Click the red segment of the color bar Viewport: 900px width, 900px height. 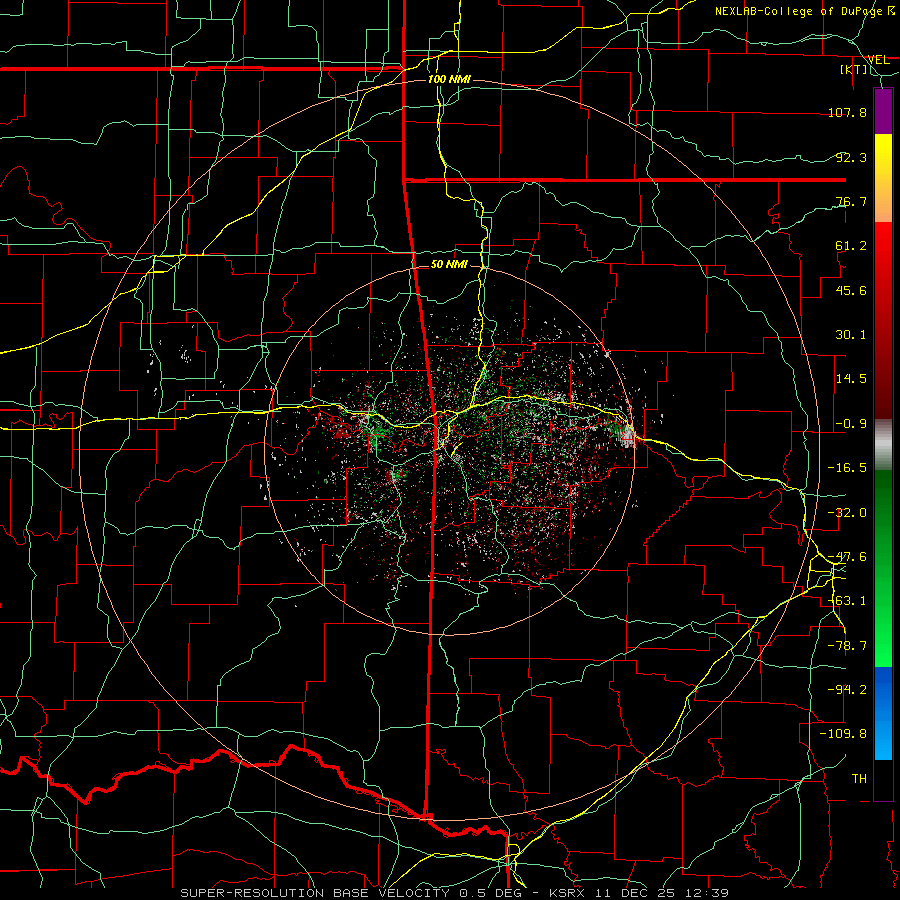883,320
